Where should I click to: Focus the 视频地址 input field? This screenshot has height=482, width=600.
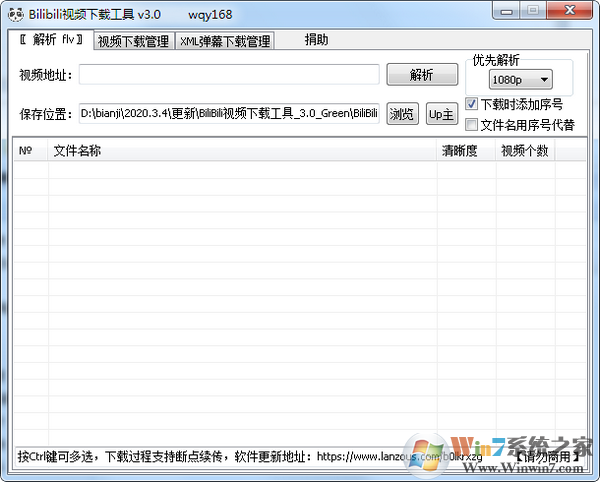(x=229, y=75)
